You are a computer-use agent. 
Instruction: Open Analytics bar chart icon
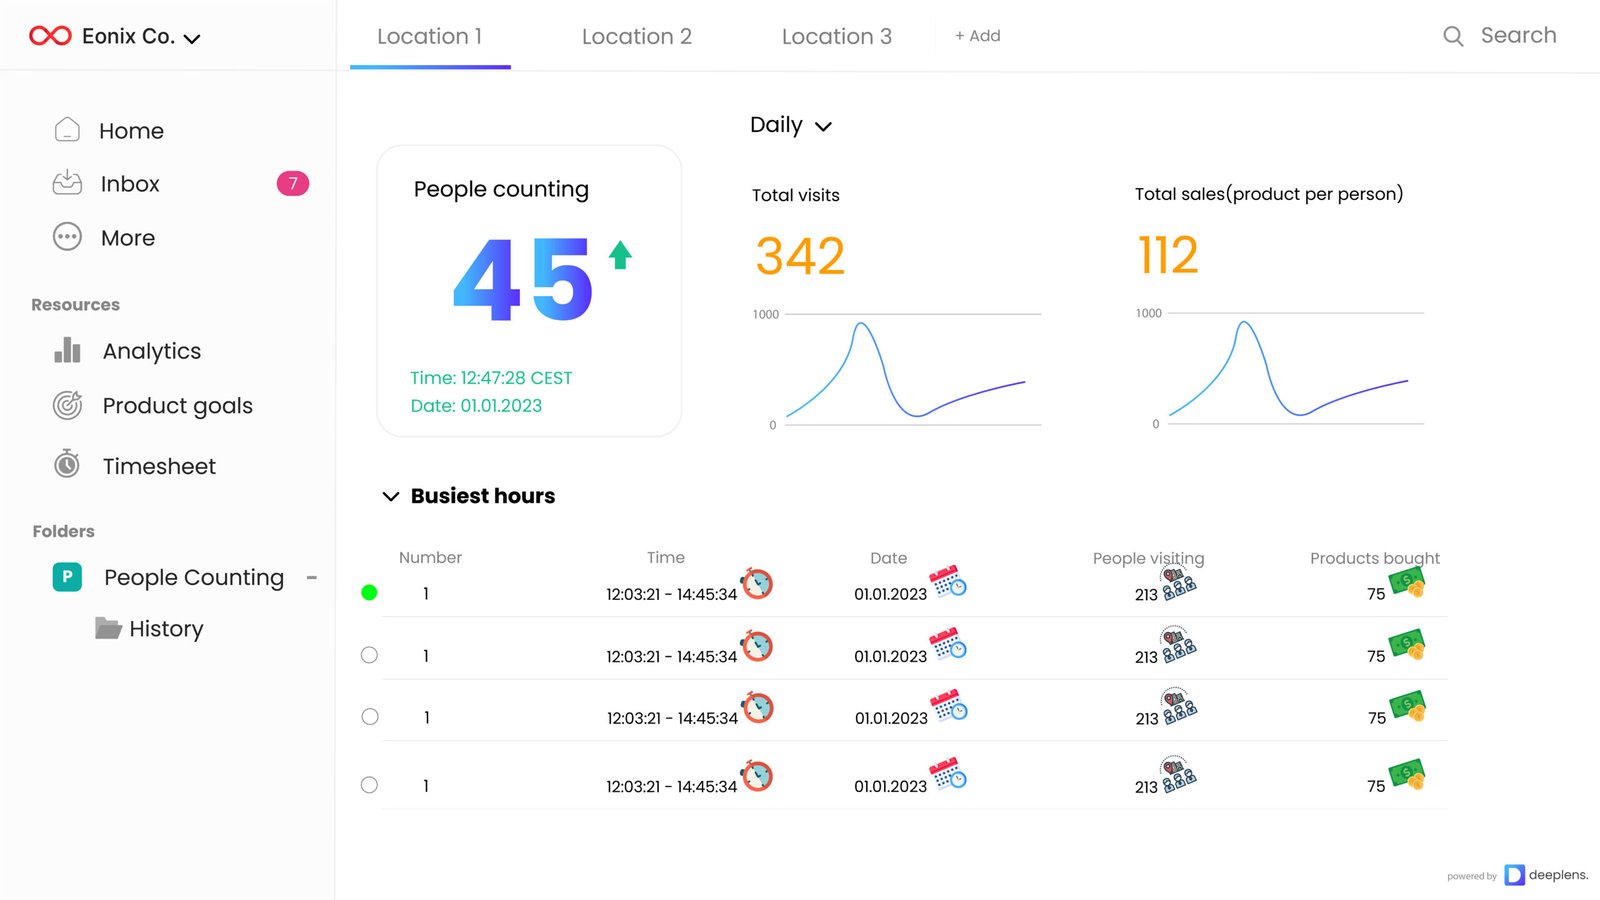point(67,350)
